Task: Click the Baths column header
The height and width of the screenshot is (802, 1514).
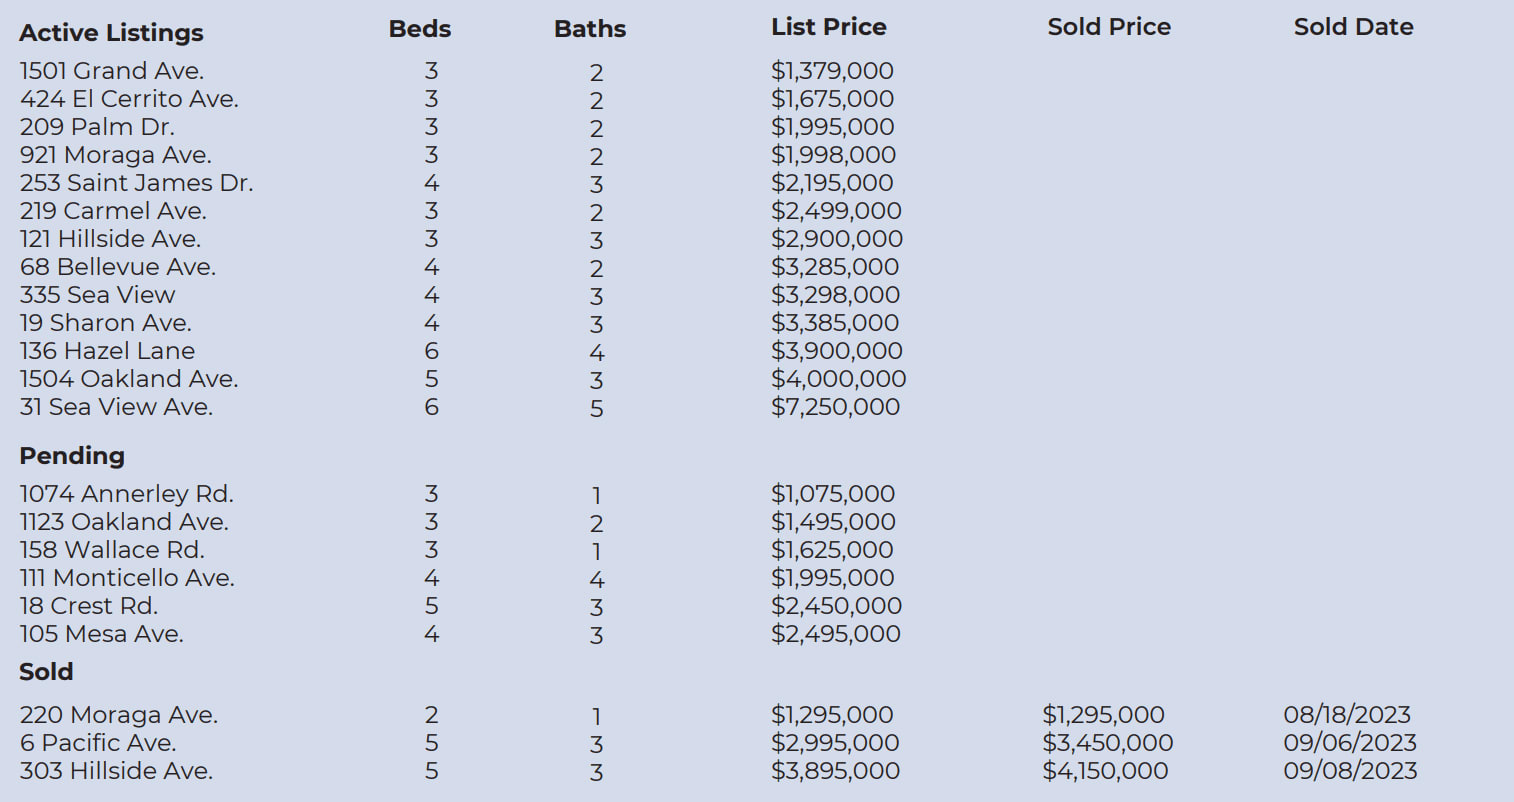Action: 590,29
